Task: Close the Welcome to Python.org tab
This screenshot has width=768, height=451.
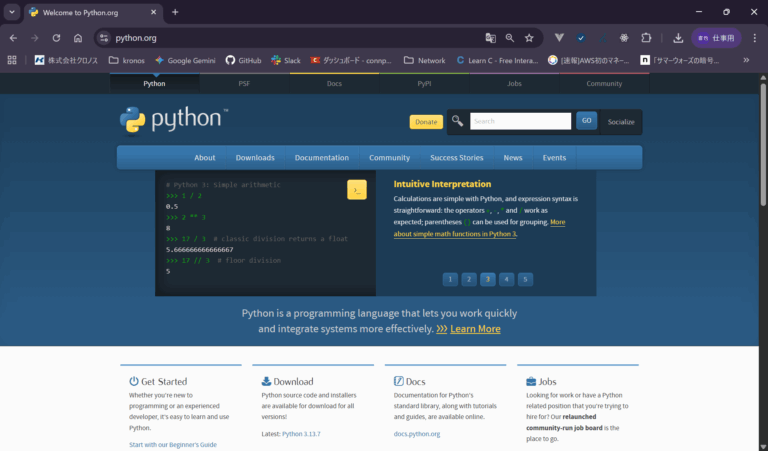Action: click(x=153, y=12)
